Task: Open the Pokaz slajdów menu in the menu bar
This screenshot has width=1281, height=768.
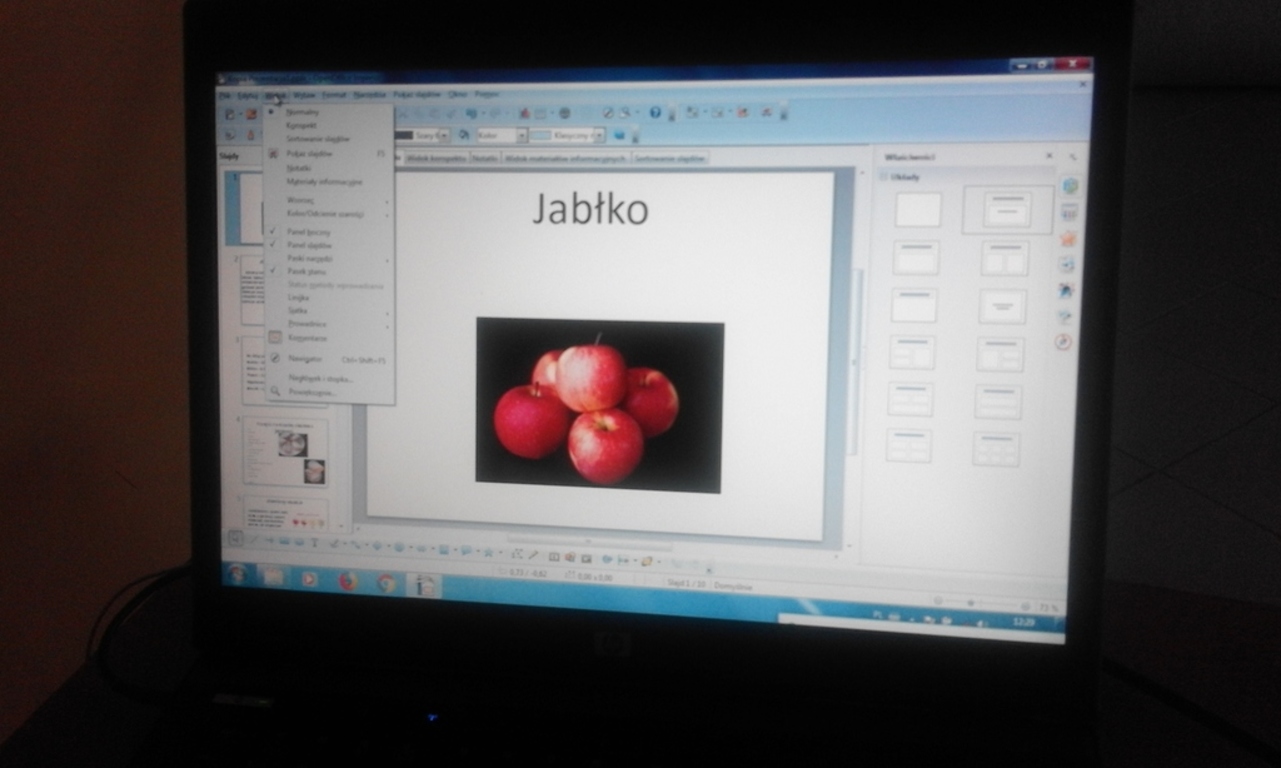Action: [x=417, y=95]
